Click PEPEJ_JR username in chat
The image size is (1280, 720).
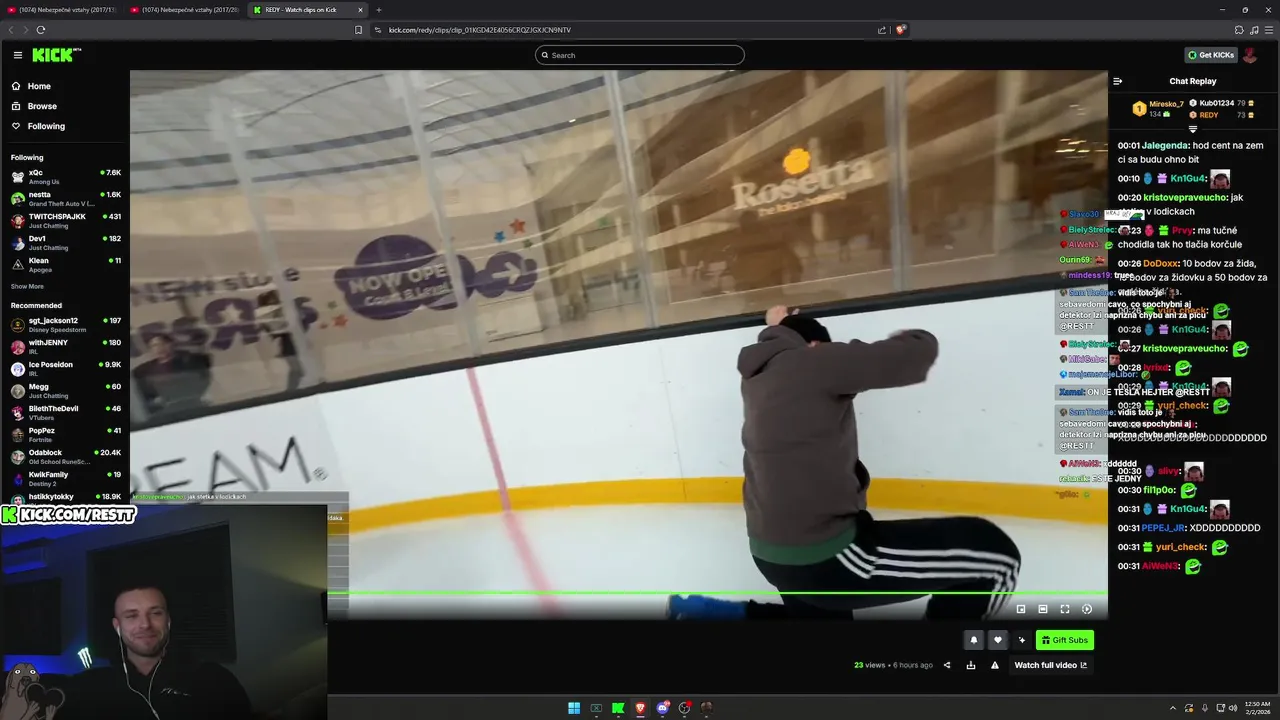coord(1164,528)
